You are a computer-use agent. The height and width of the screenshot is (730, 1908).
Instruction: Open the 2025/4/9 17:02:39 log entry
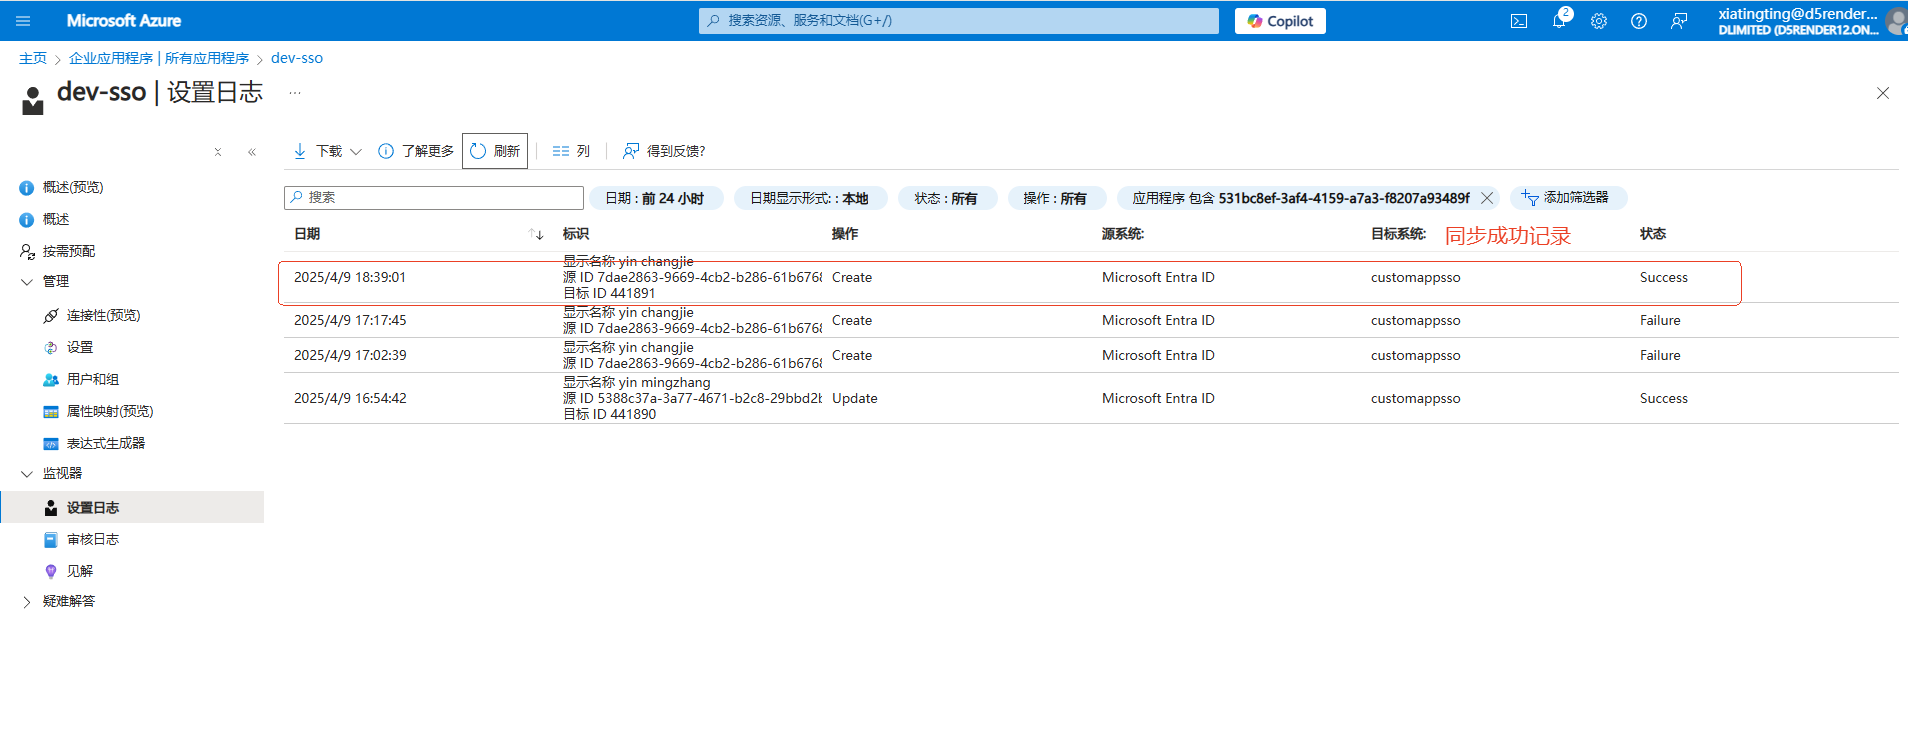[1091, 356]
